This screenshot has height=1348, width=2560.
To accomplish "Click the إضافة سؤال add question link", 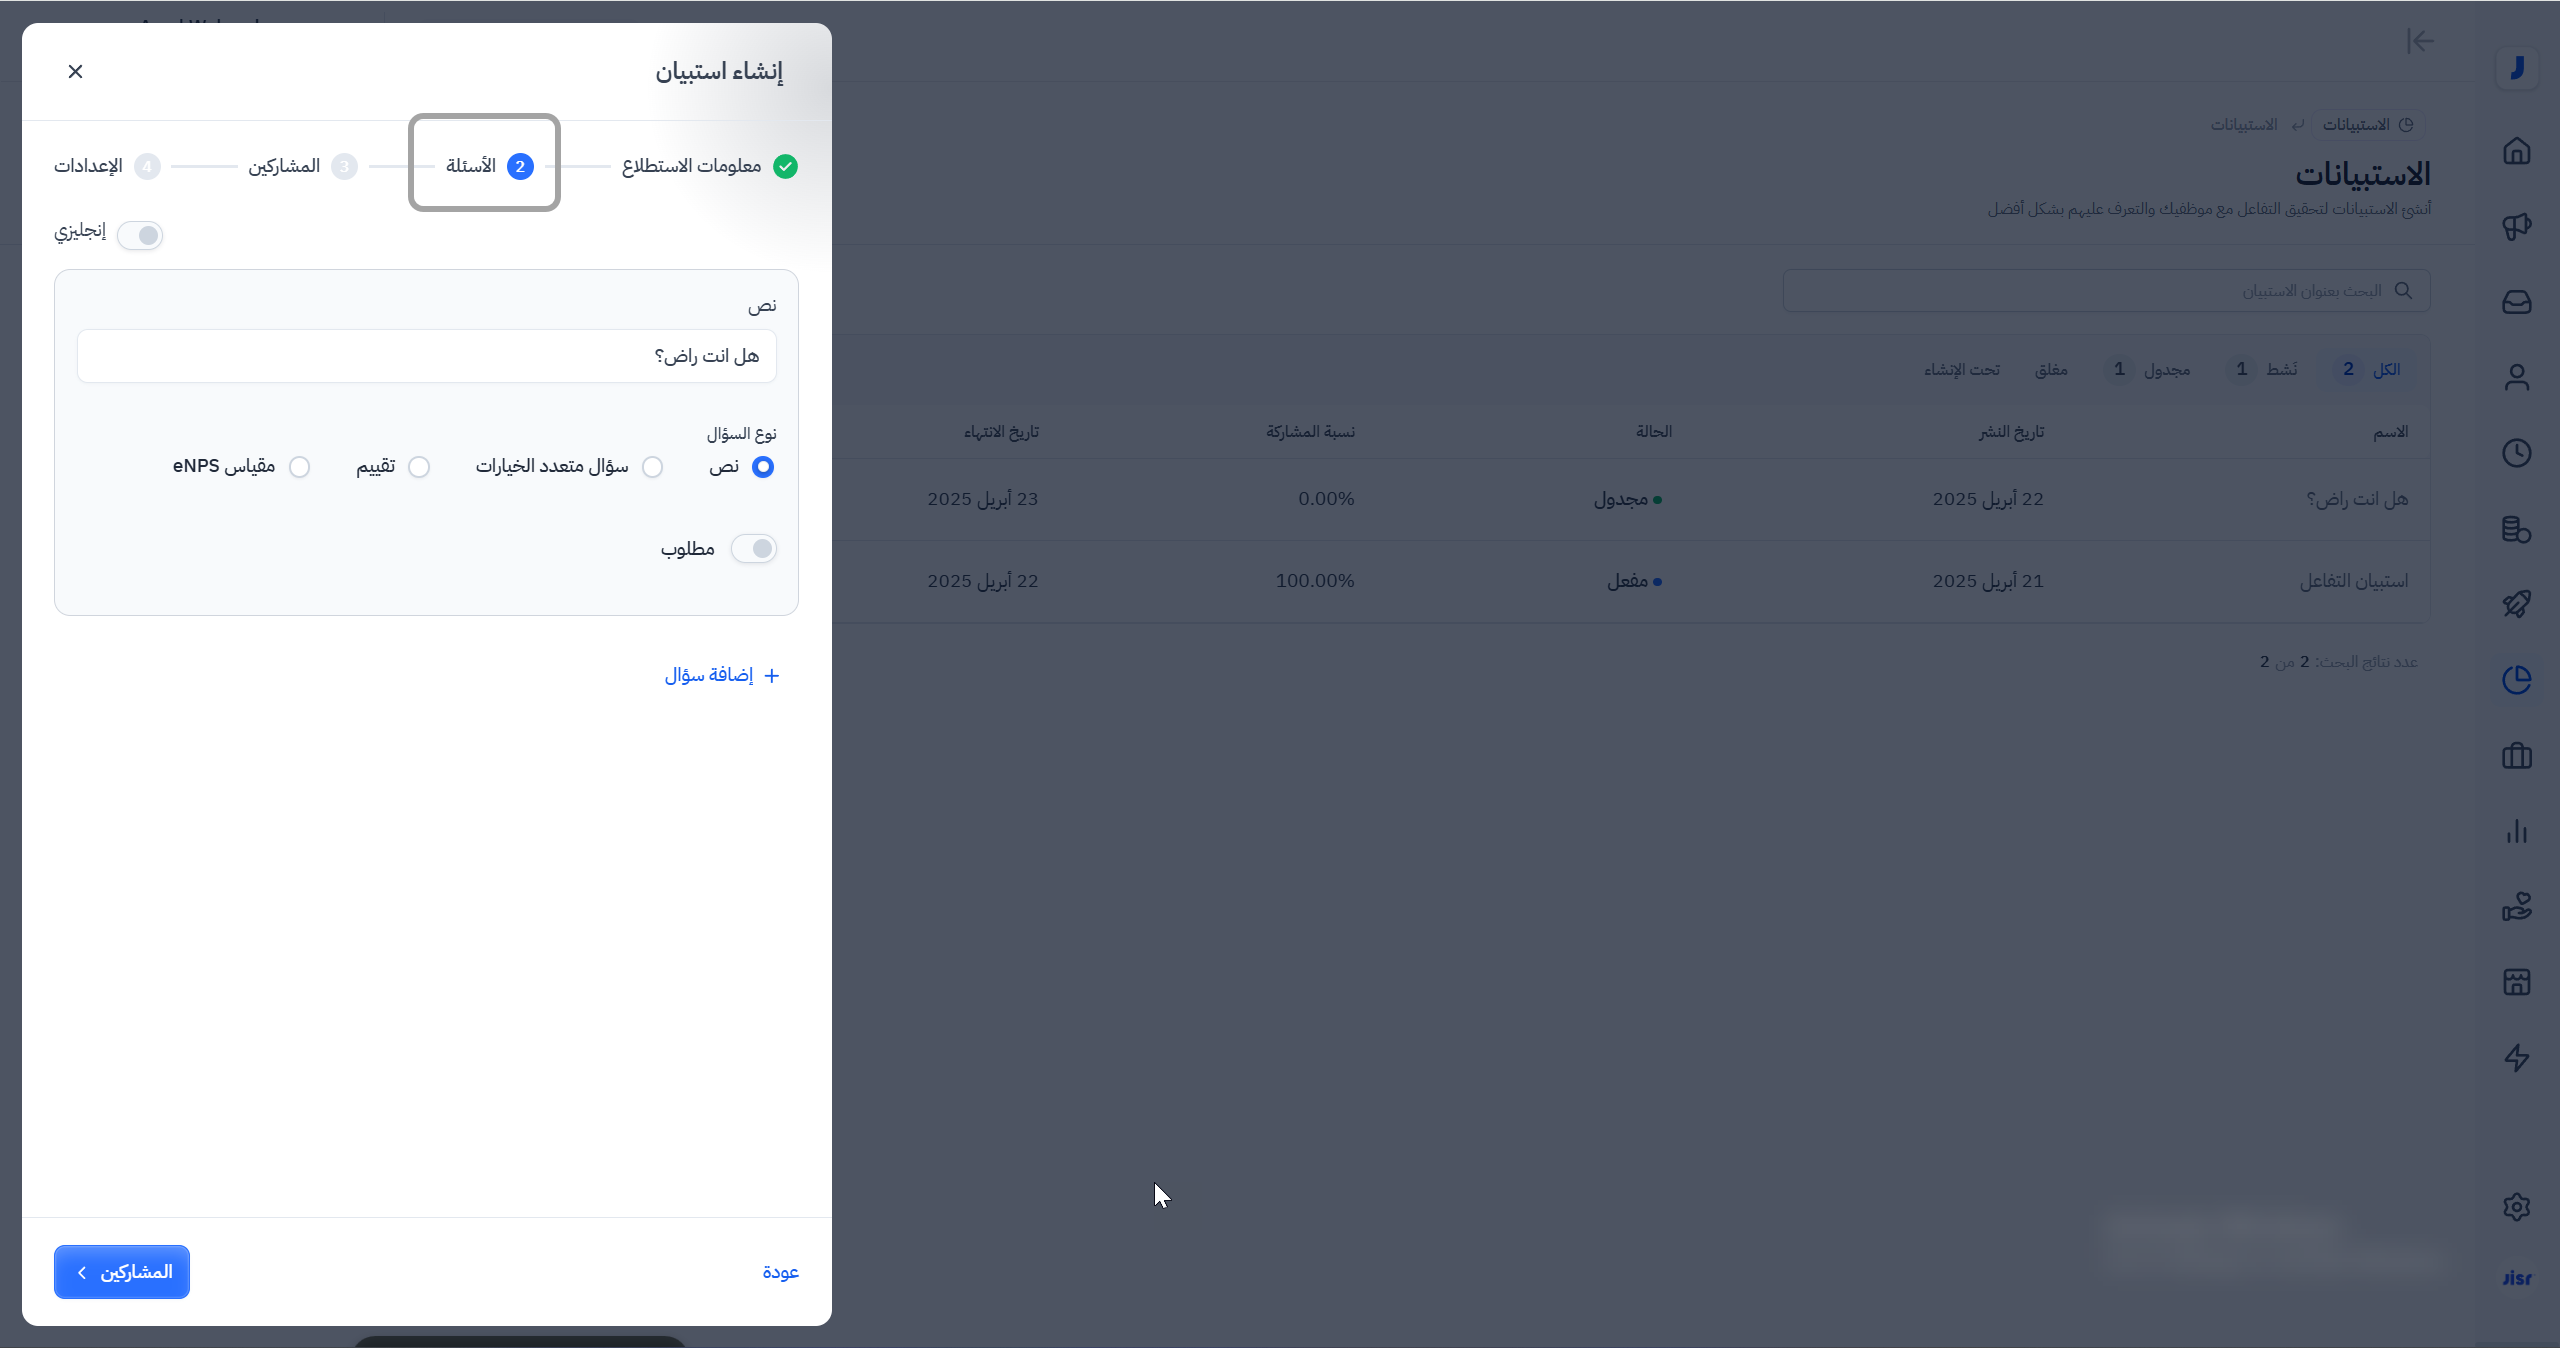I will coord(722,676).
